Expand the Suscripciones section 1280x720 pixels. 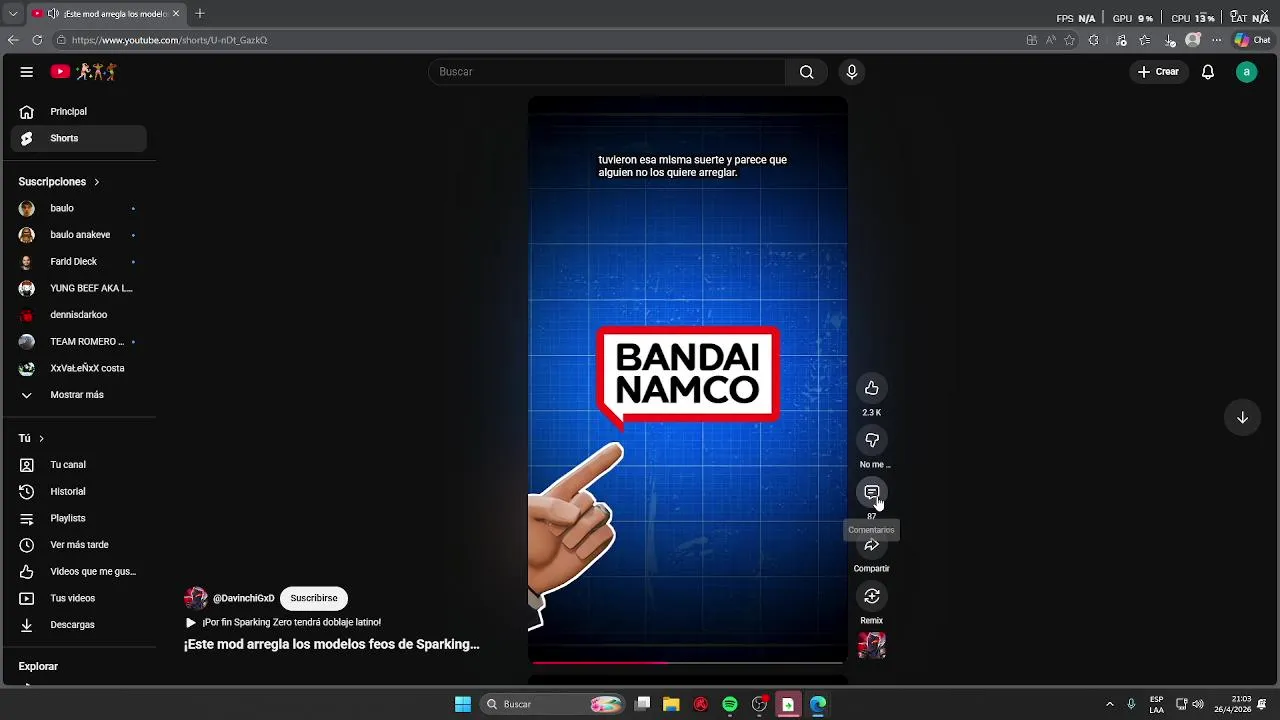60,182
